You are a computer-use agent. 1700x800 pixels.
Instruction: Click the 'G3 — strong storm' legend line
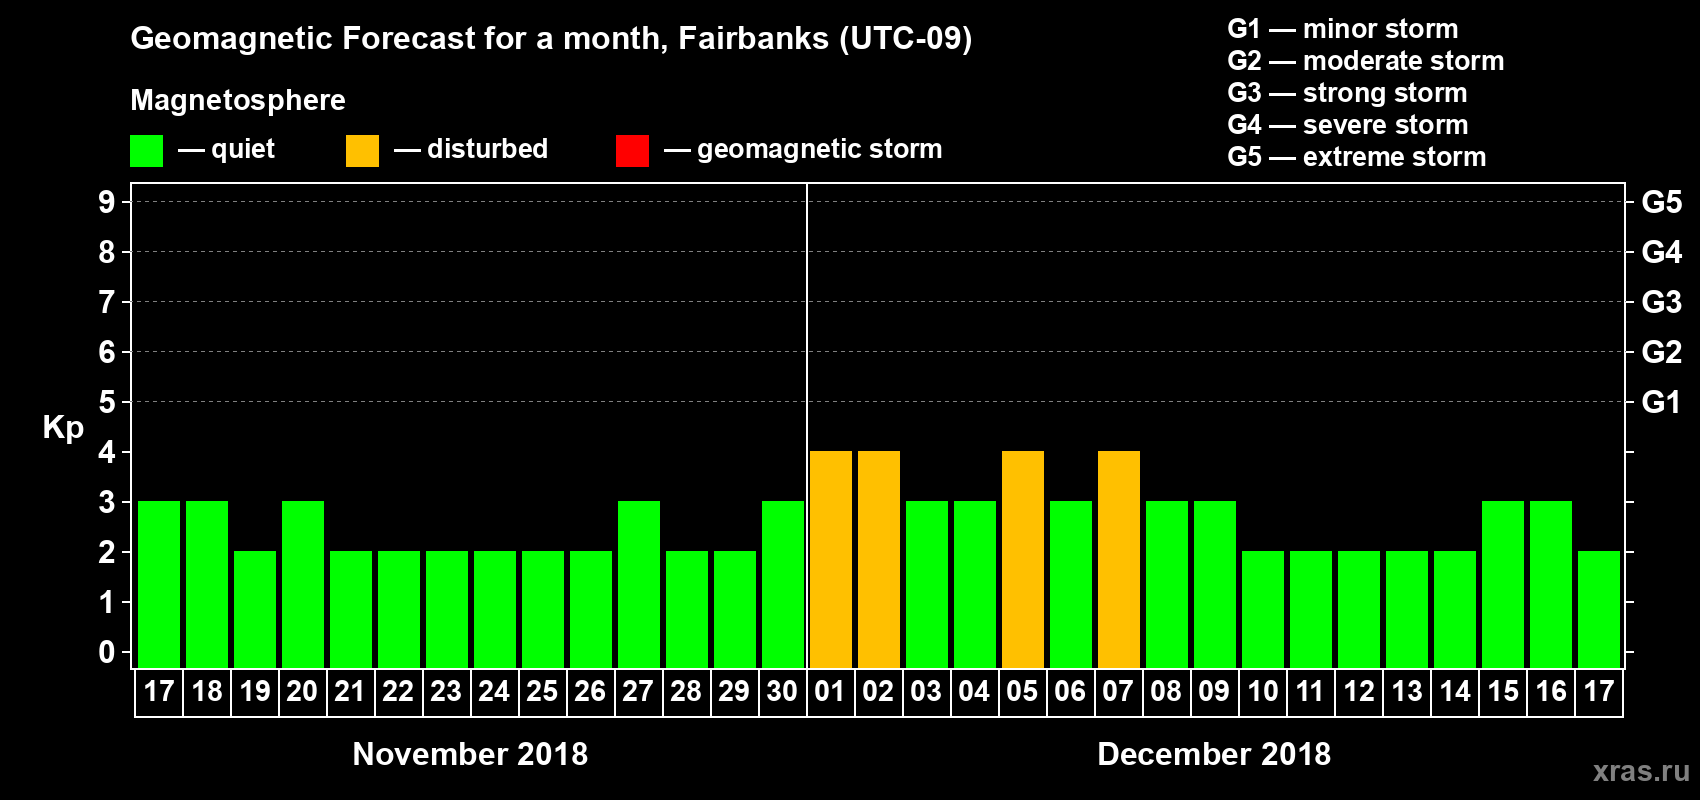pyautogui.click(x=1347, y=93)
